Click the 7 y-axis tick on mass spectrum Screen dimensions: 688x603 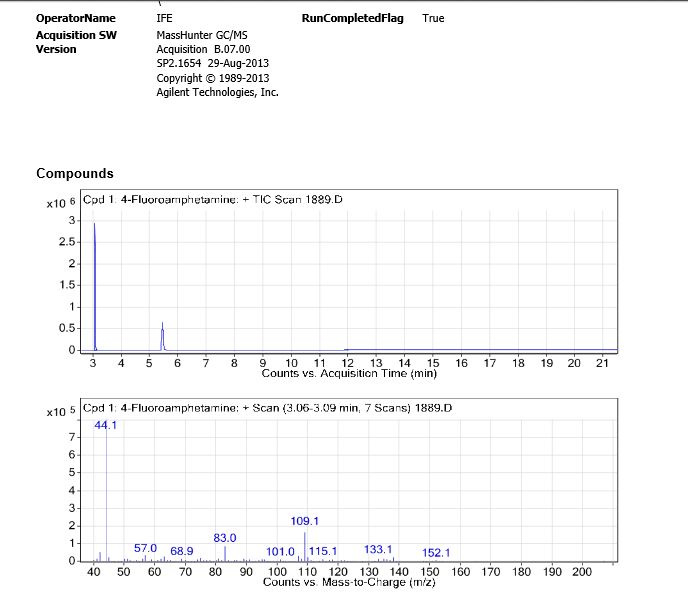pos(72,437)
